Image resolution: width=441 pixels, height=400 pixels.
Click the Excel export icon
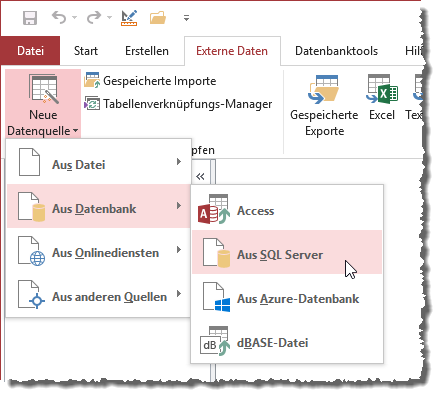tap(382, 89)
